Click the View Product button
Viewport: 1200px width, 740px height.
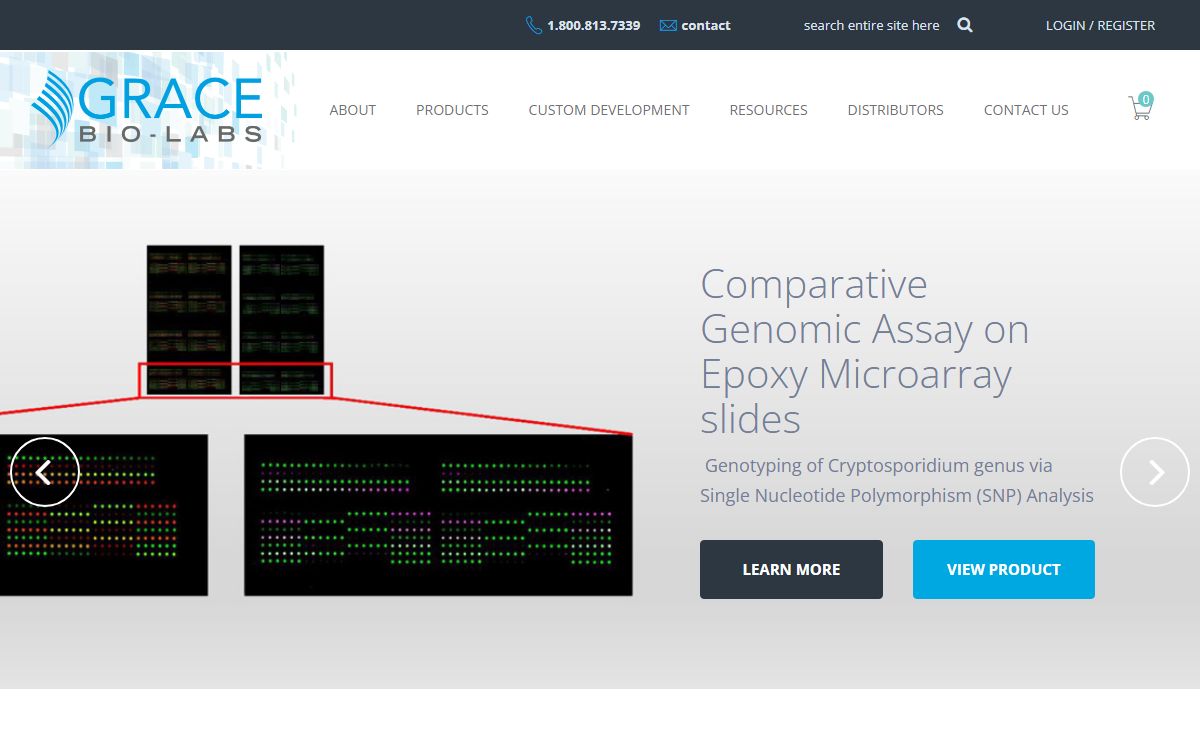tap(1003, 569)
